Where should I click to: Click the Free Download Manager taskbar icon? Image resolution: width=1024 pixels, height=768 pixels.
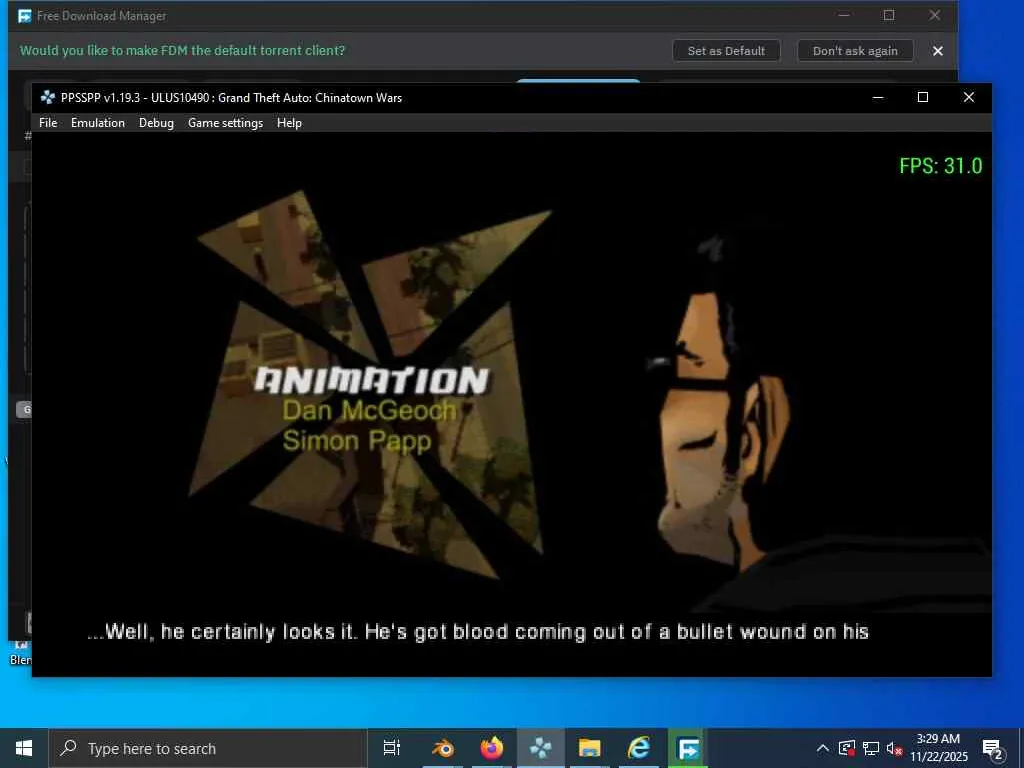click(x=688, y=748)
